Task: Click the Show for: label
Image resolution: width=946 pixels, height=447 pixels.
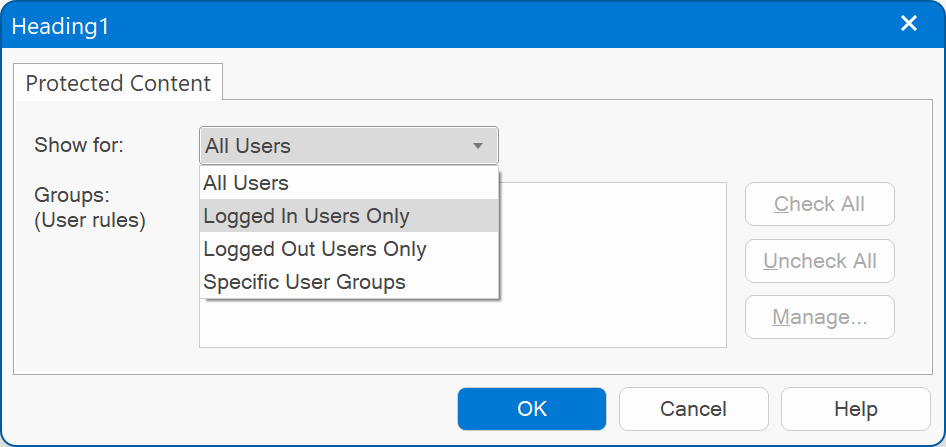Action: click(x=79, y=145)
